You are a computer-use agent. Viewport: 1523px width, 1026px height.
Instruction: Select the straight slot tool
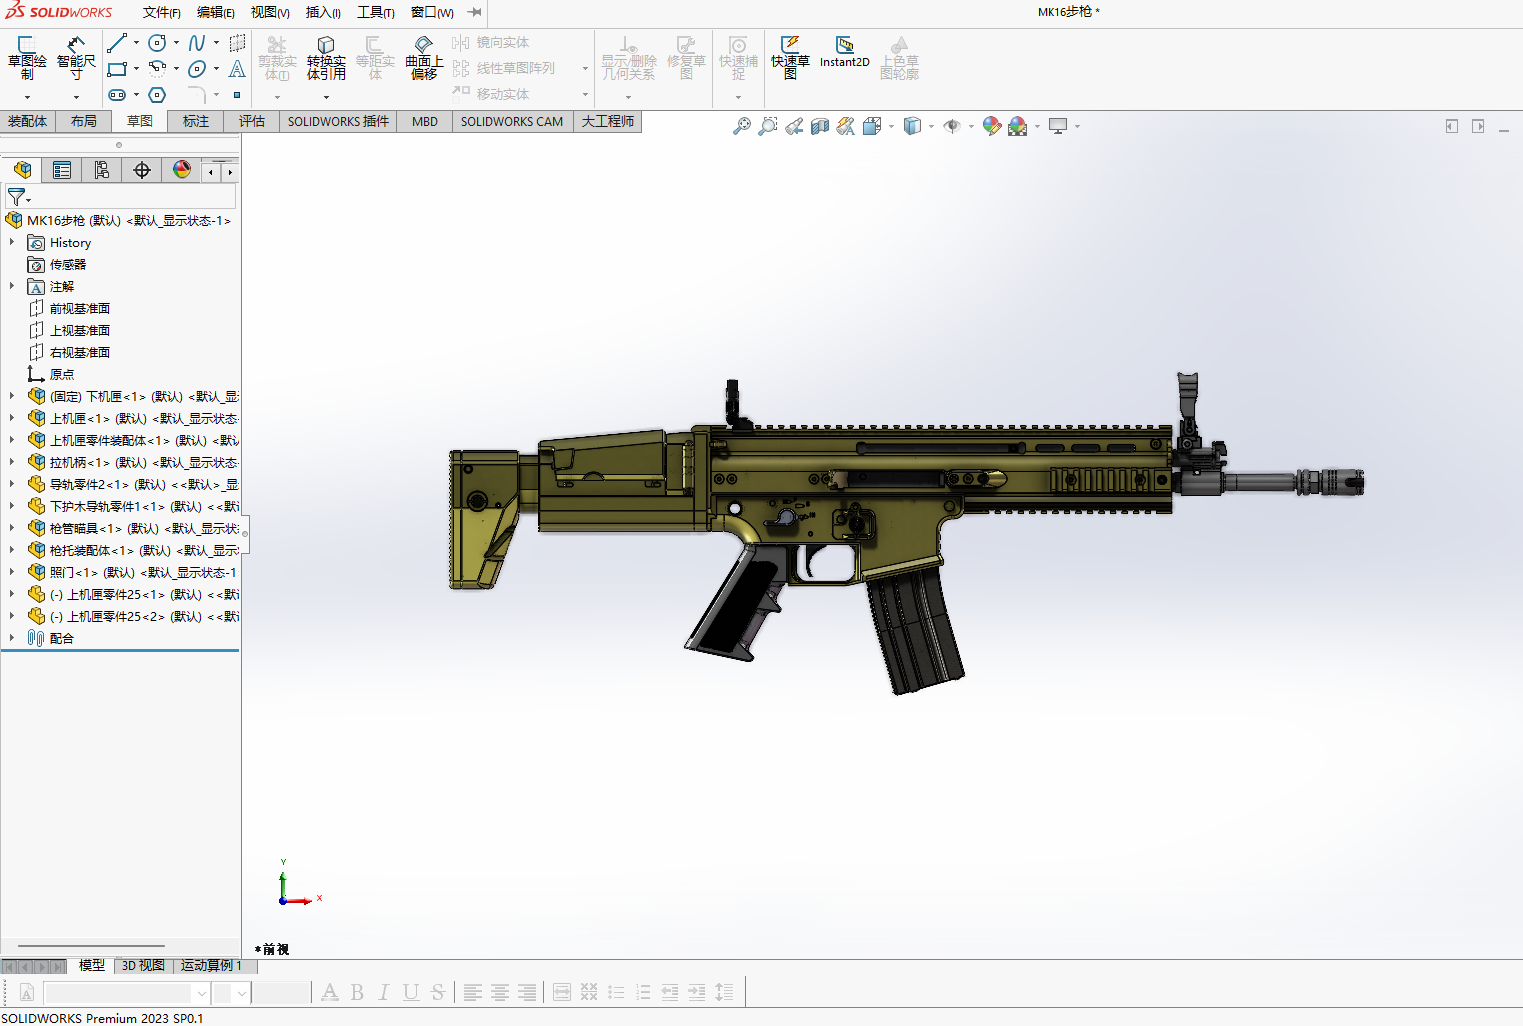click(x=117, y=95)
